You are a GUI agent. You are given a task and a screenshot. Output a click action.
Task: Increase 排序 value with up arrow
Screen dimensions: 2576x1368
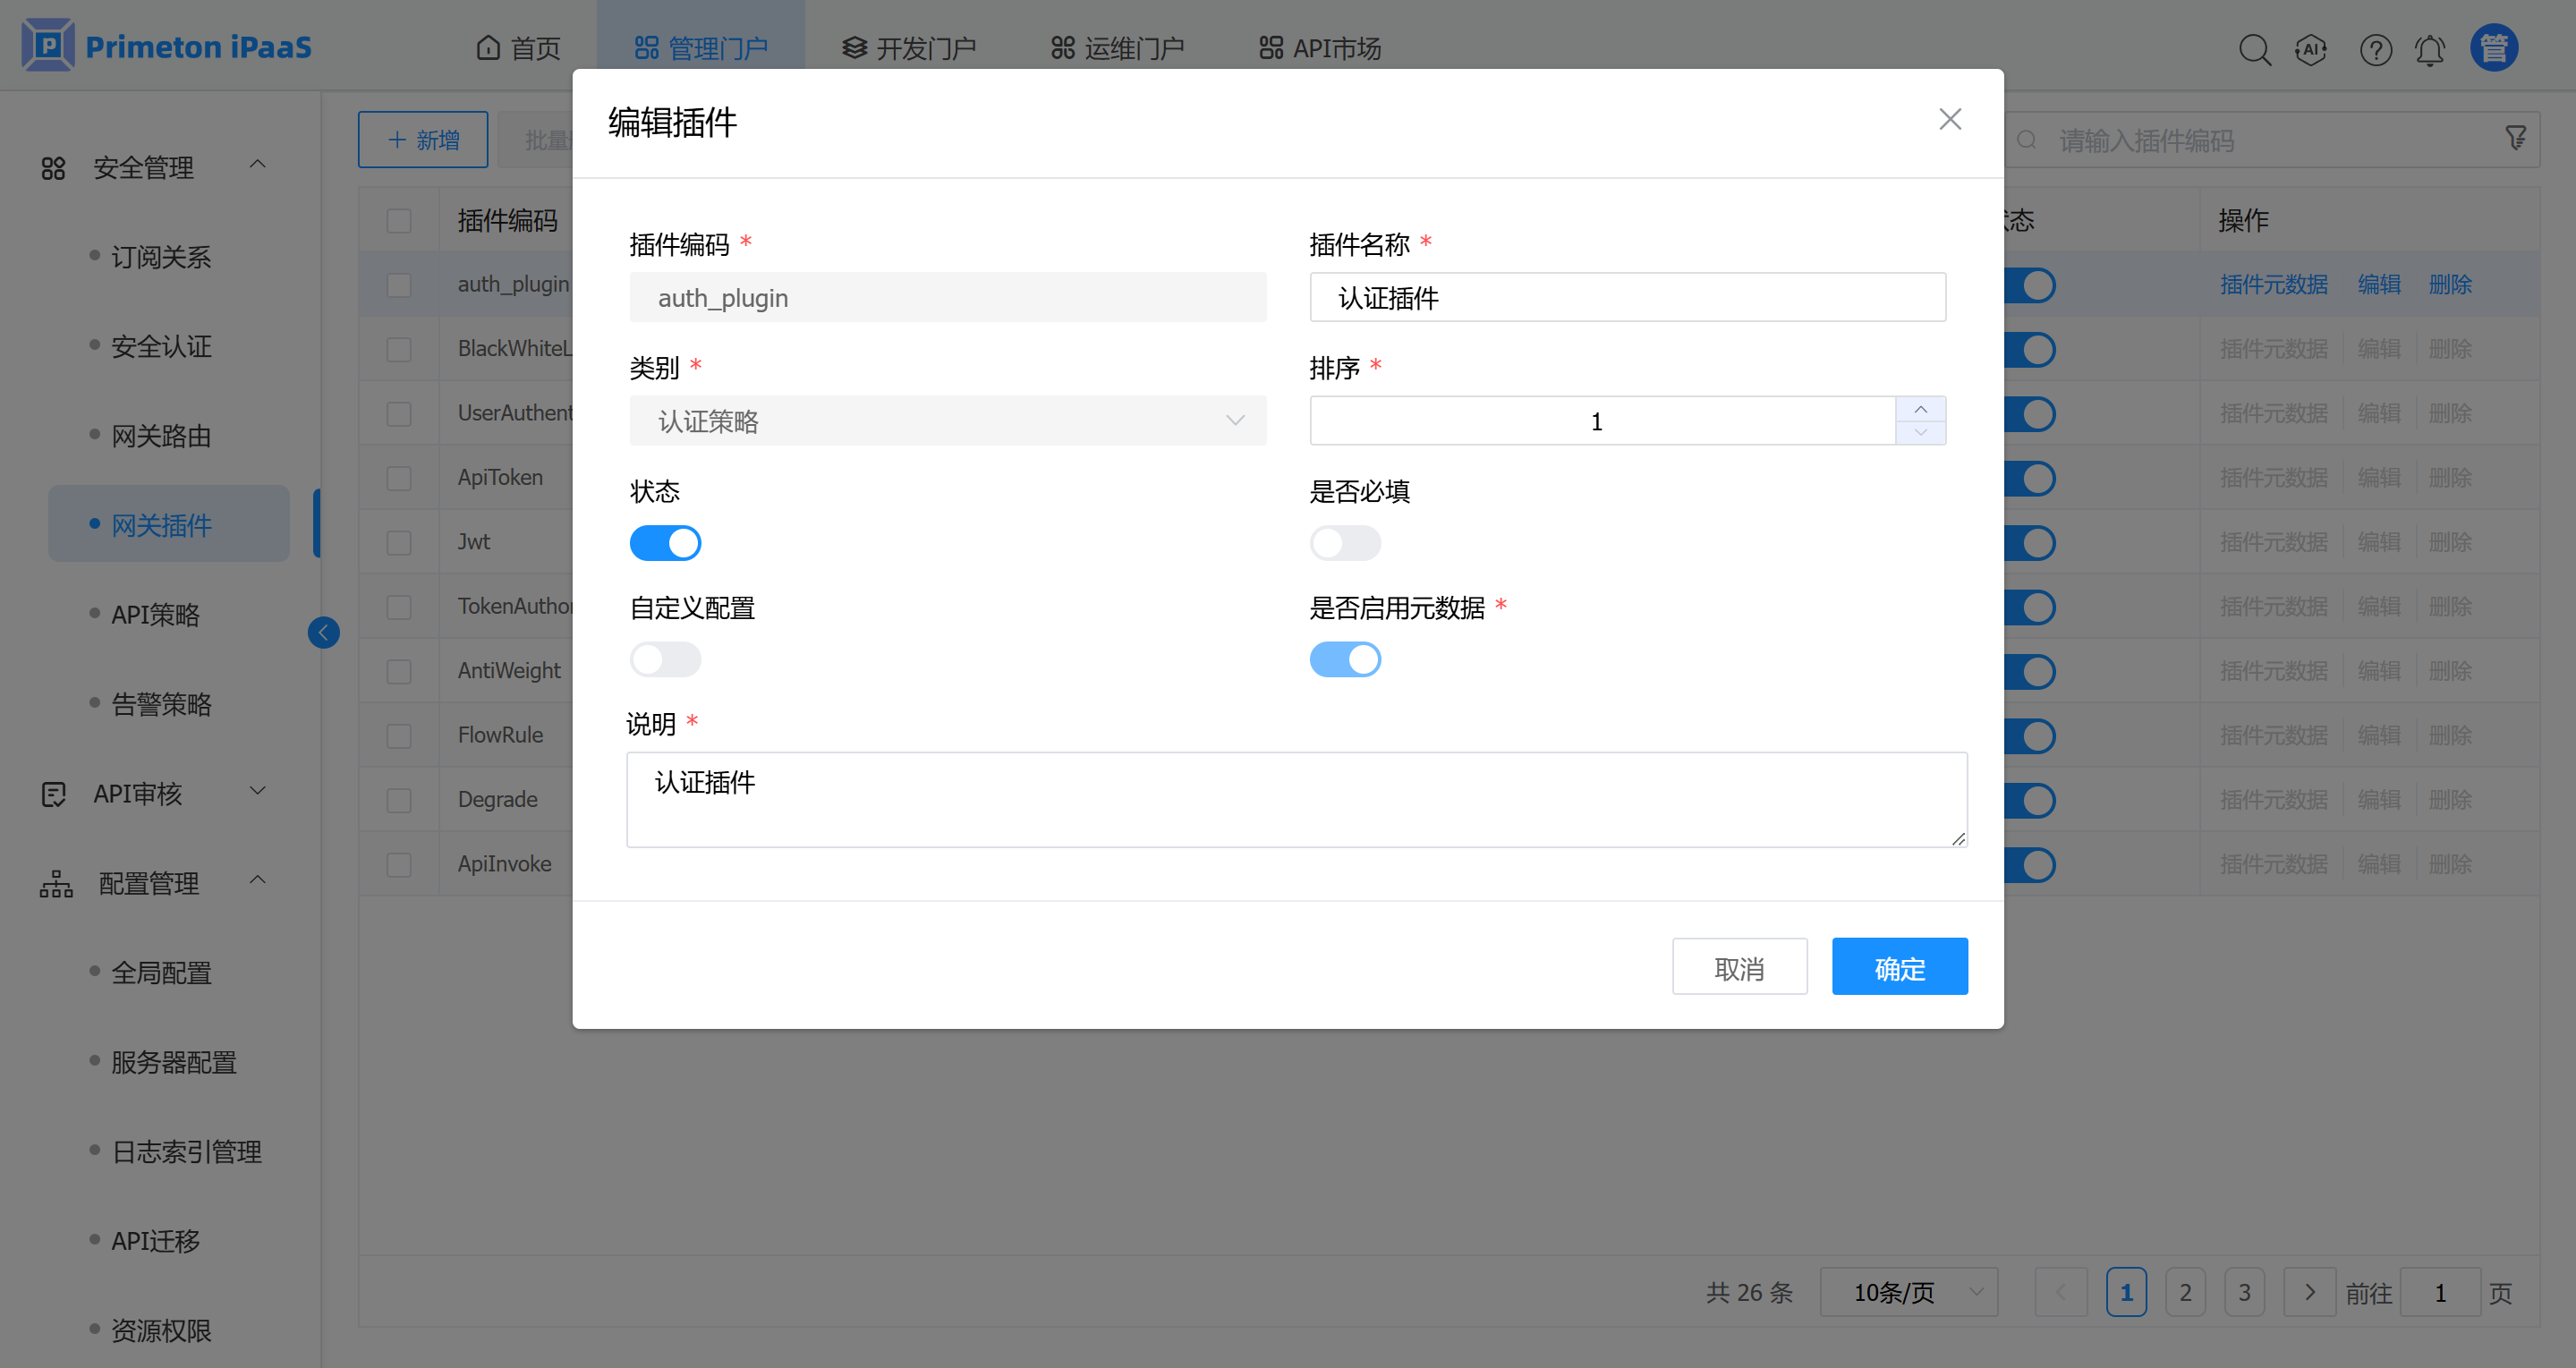click(1920, 409)
